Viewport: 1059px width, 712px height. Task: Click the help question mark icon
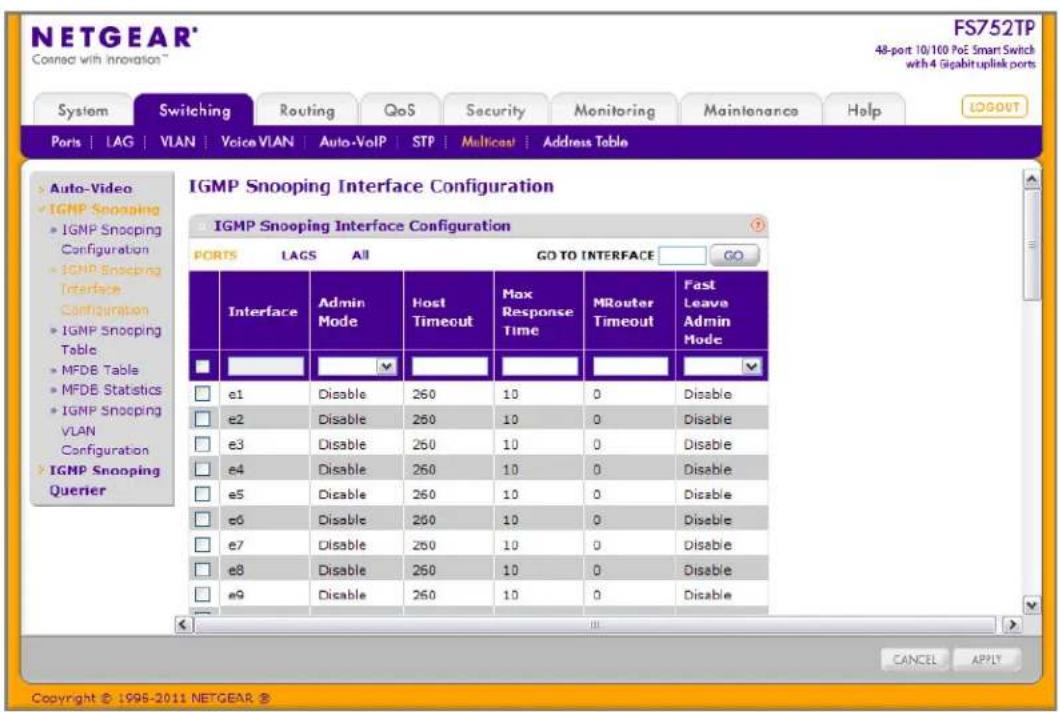tap(758, 226)
